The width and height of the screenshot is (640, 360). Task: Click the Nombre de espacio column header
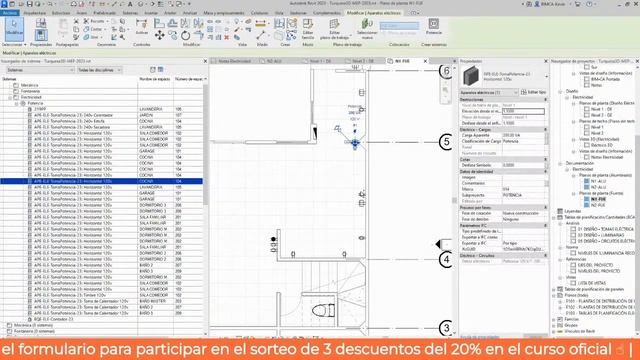coord(155,79)
